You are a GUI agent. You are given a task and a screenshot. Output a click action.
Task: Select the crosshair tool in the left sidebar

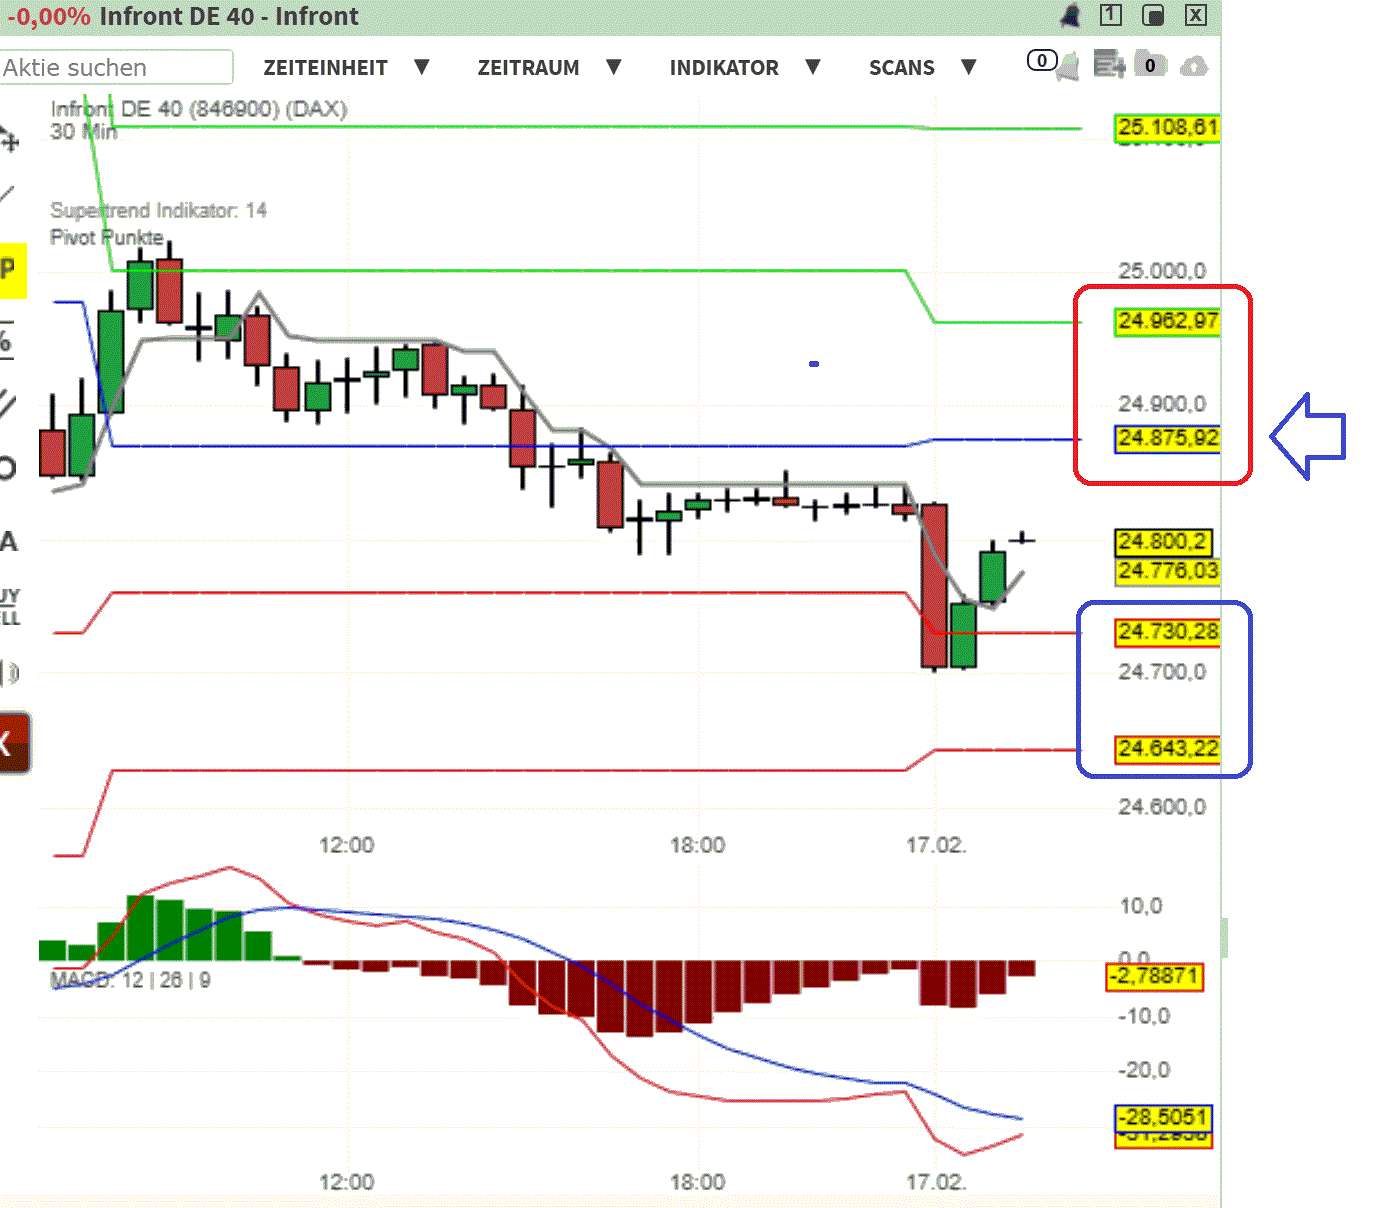coord(10,140)
